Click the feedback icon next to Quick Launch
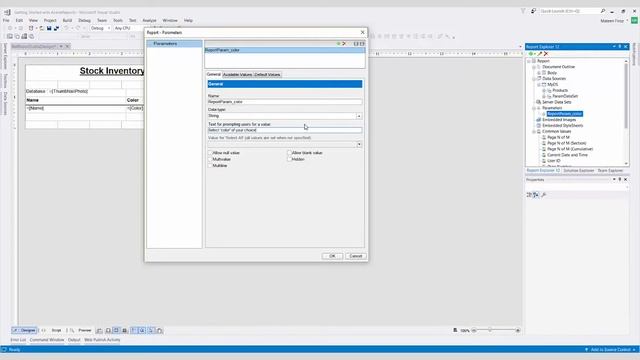This screenshot has height=360, width=640. pyautogui.click(x=533, y=11)
